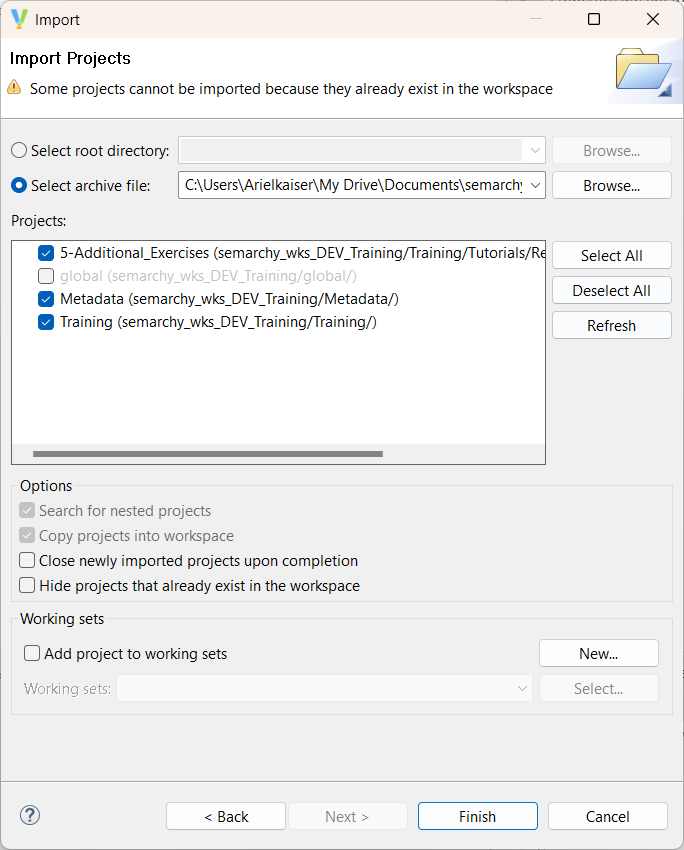This screenshot has width=684, height=850.
Task: Click the Semarchy logo in the title bar
Action: click(18, 19)
